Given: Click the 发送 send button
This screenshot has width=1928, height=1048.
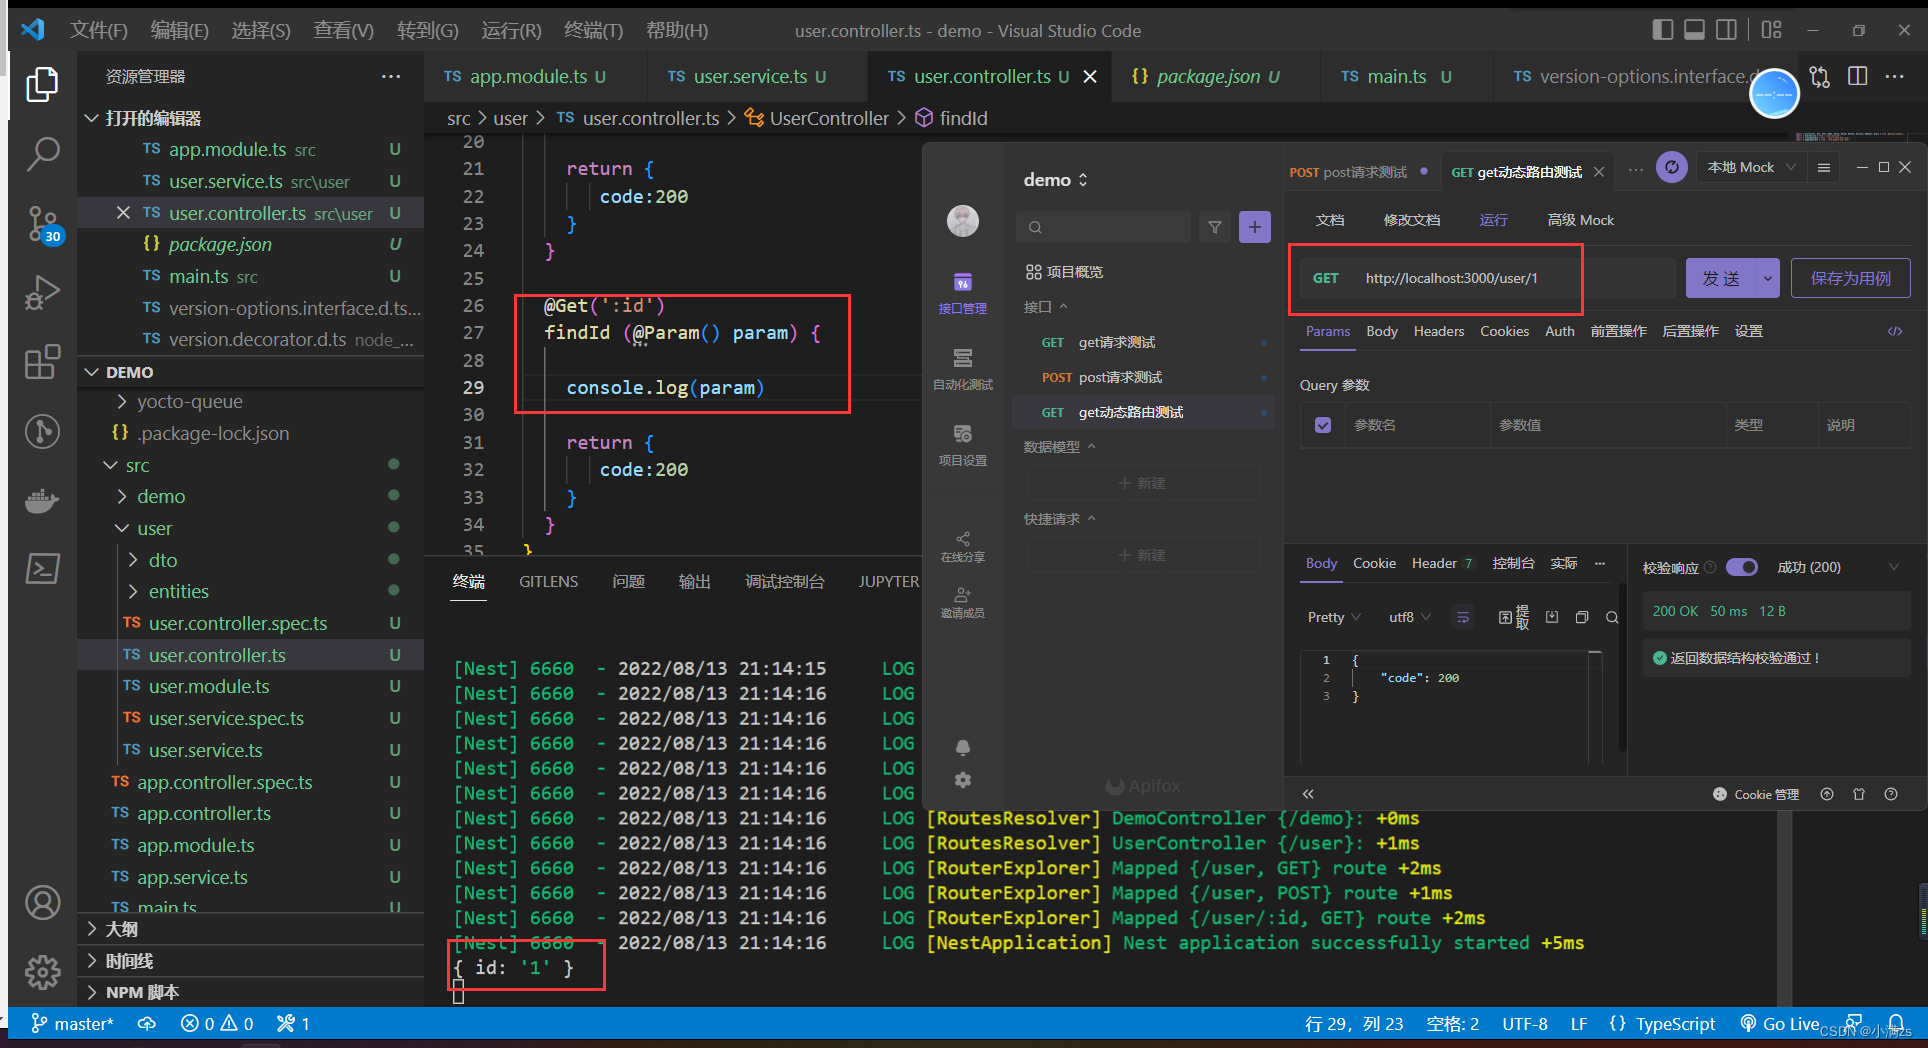Looking at the screenshot, I should 1721,278.
